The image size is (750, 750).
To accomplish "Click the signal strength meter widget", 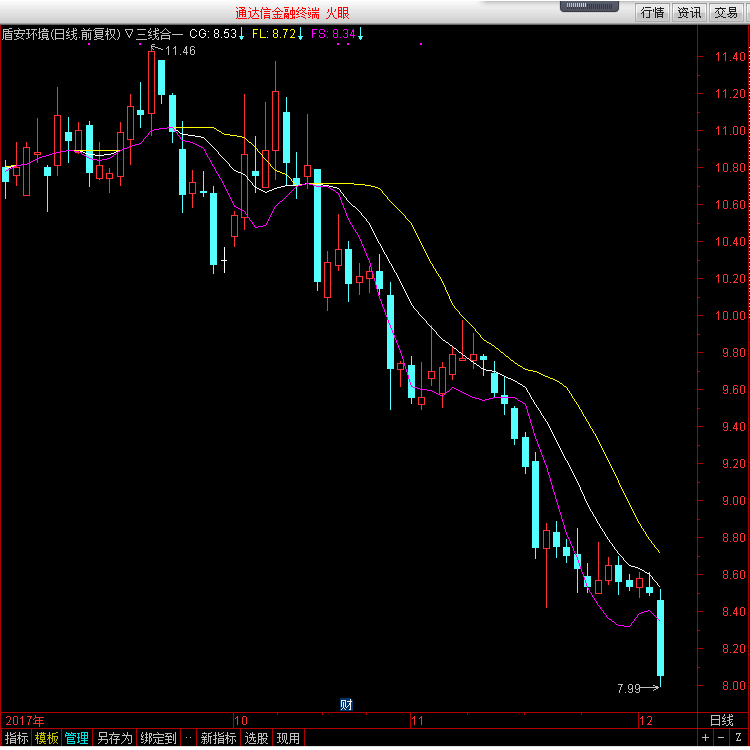I will (589, 6).
